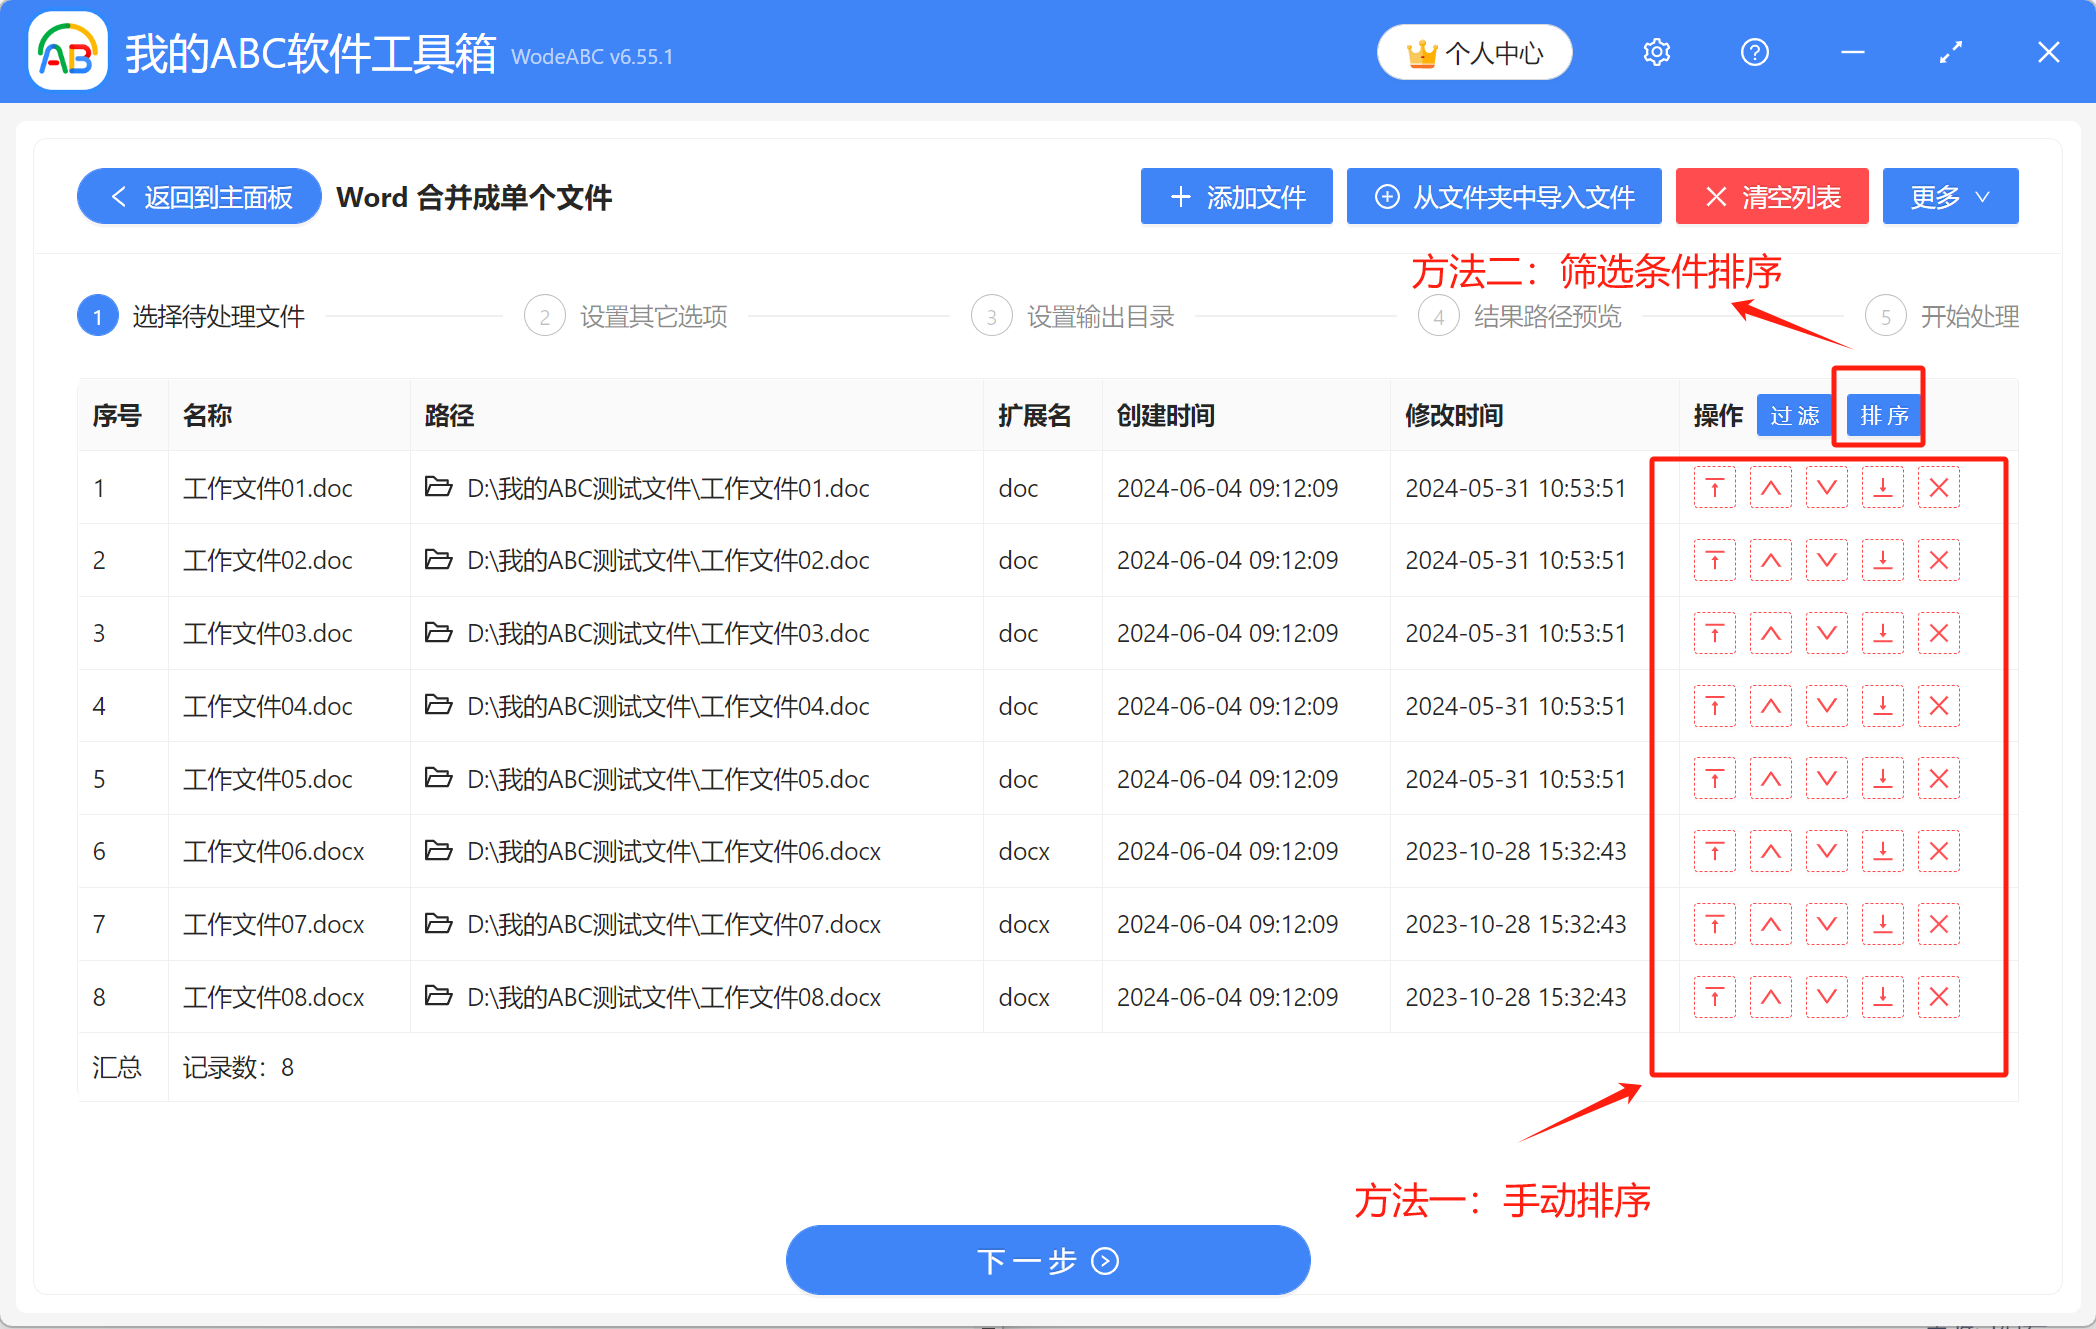Open the settings gear in title bar

coord(1656,52)
